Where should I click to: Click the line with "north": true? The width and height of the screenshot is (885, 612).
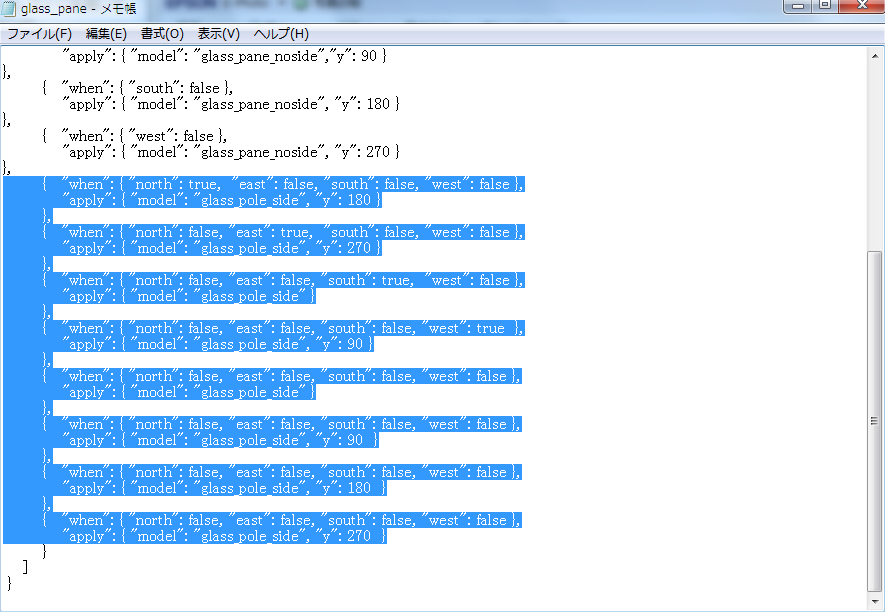pyautogui.click(x=283, y=184)
